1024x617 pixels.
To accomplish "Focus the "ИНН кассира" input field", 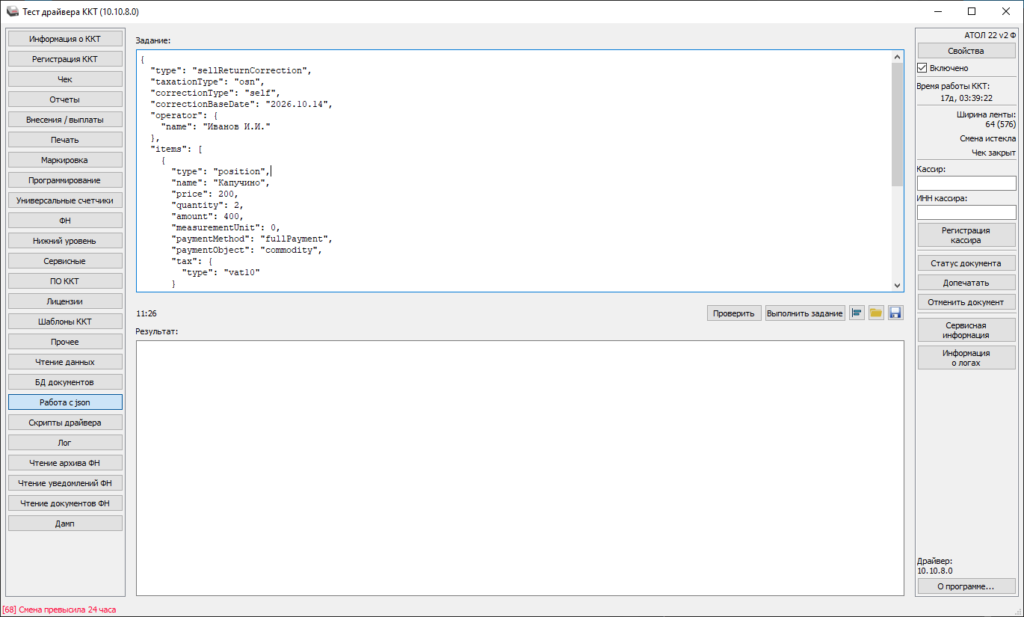I will [x=967, y=213].
